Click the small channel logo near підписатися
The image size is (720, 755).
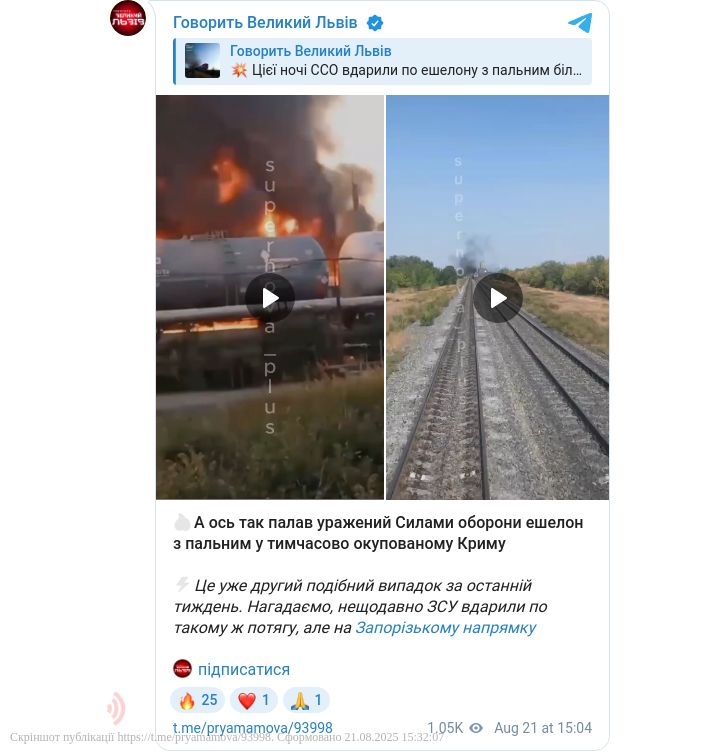tap(182, 669)
